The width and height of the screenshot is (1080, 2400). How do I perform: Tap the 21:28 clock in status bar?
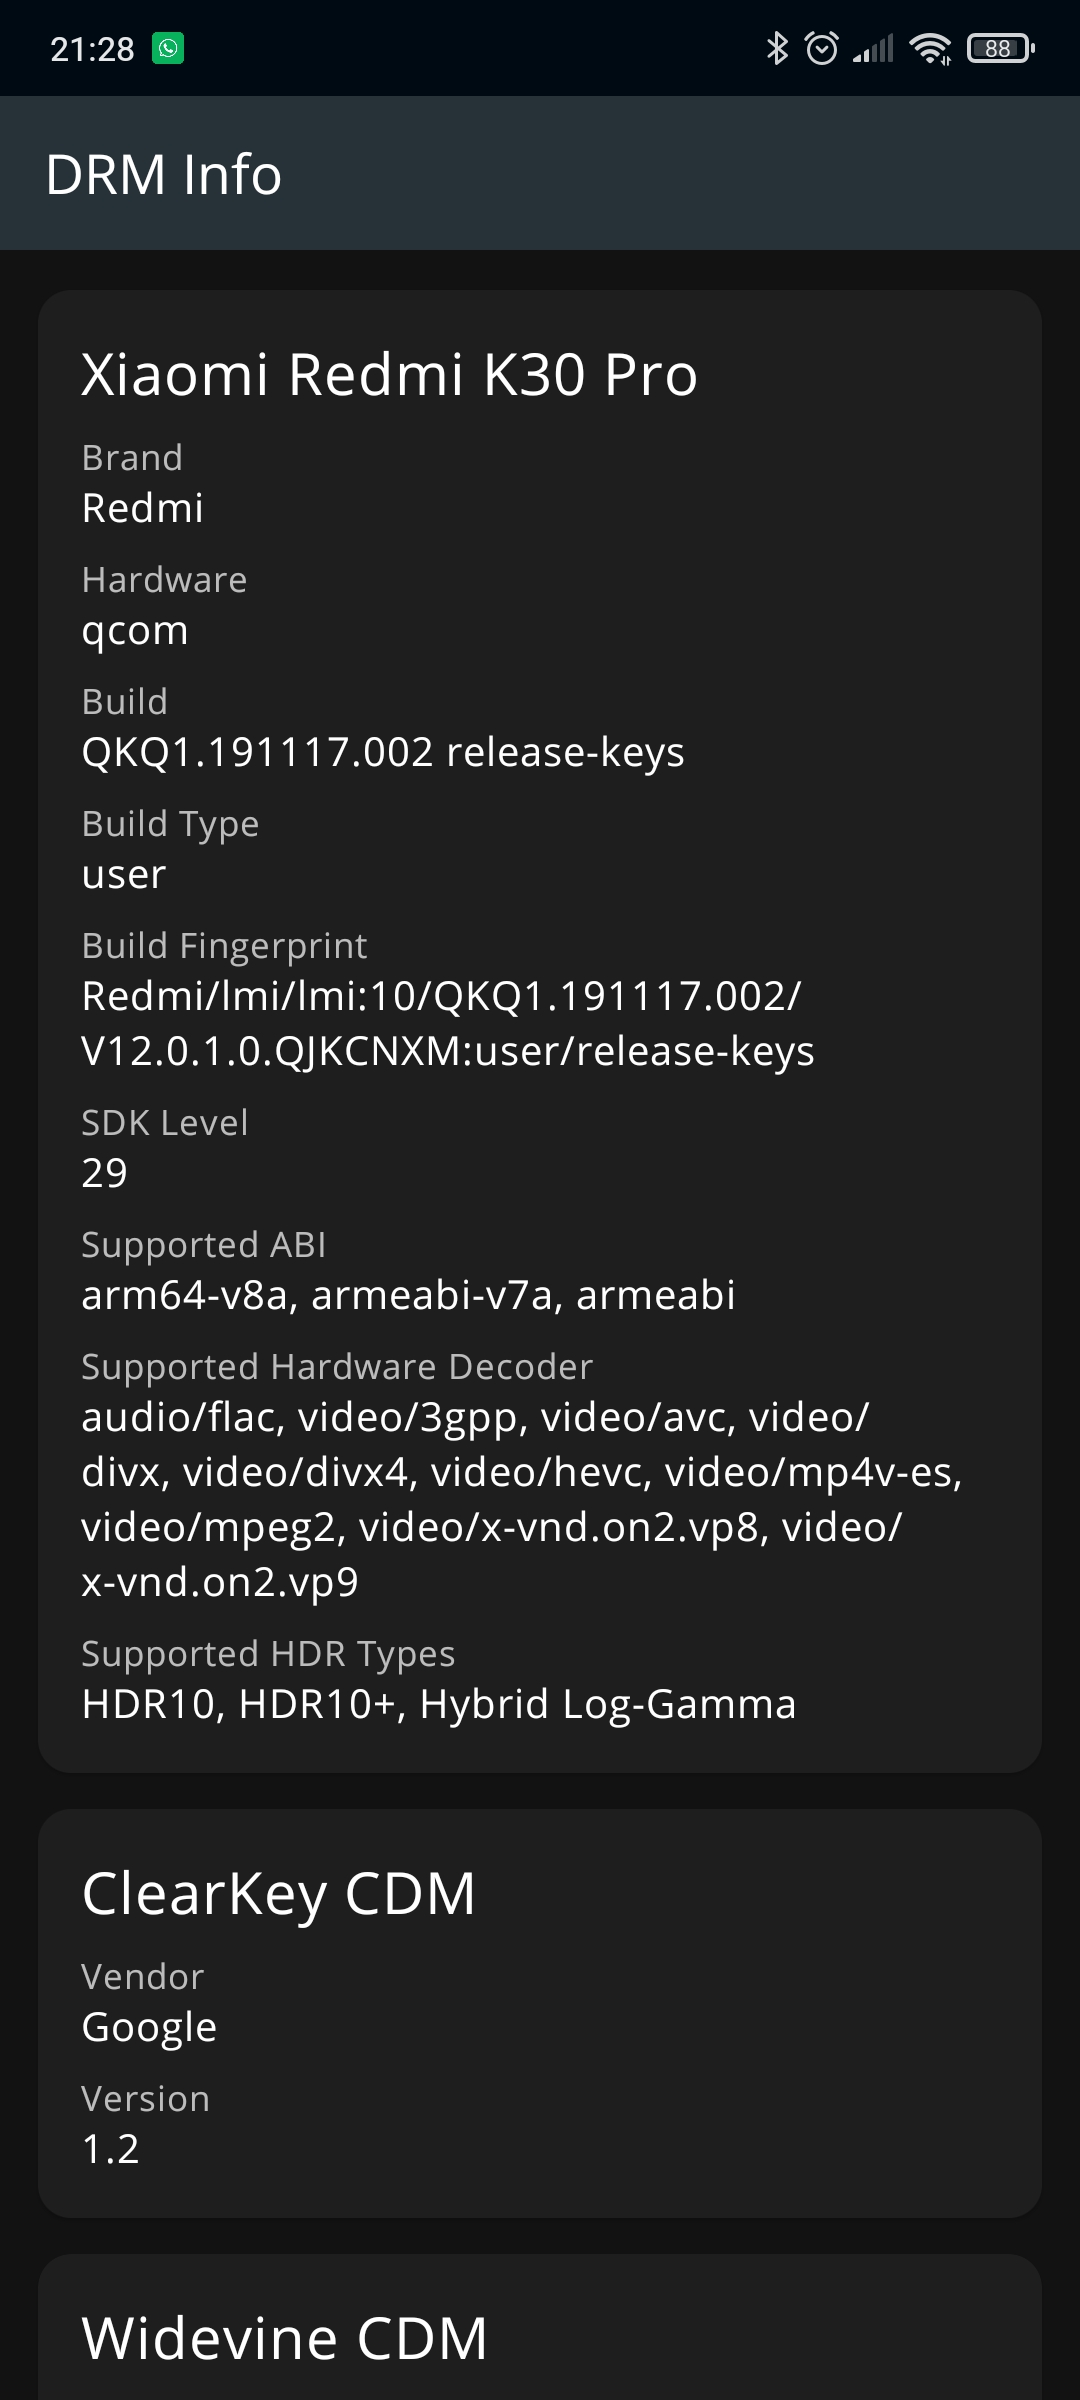click(x=92, y=49)
